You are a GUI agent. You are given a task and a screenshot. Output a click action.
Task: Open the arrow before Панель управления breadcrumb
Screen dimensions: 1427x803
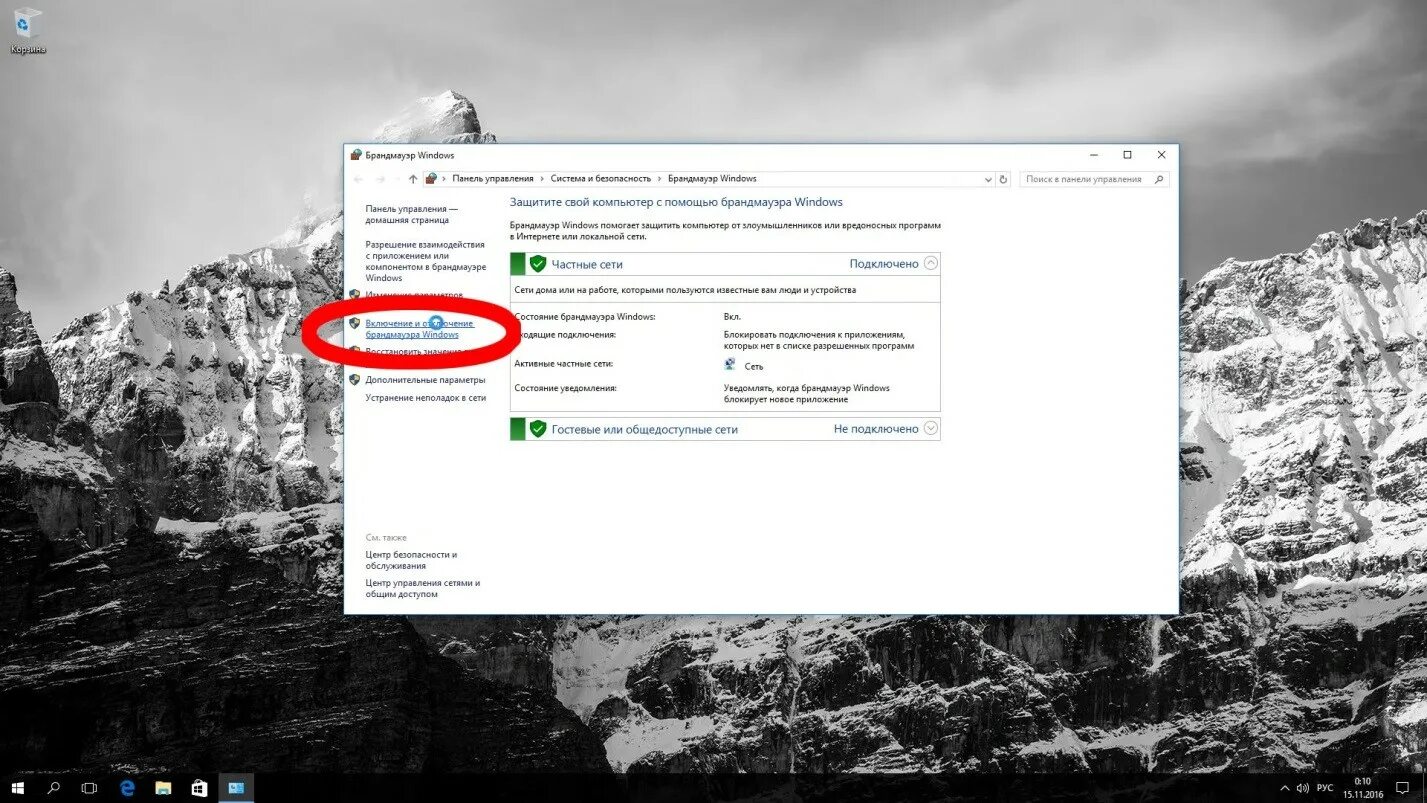coord(444,179)
